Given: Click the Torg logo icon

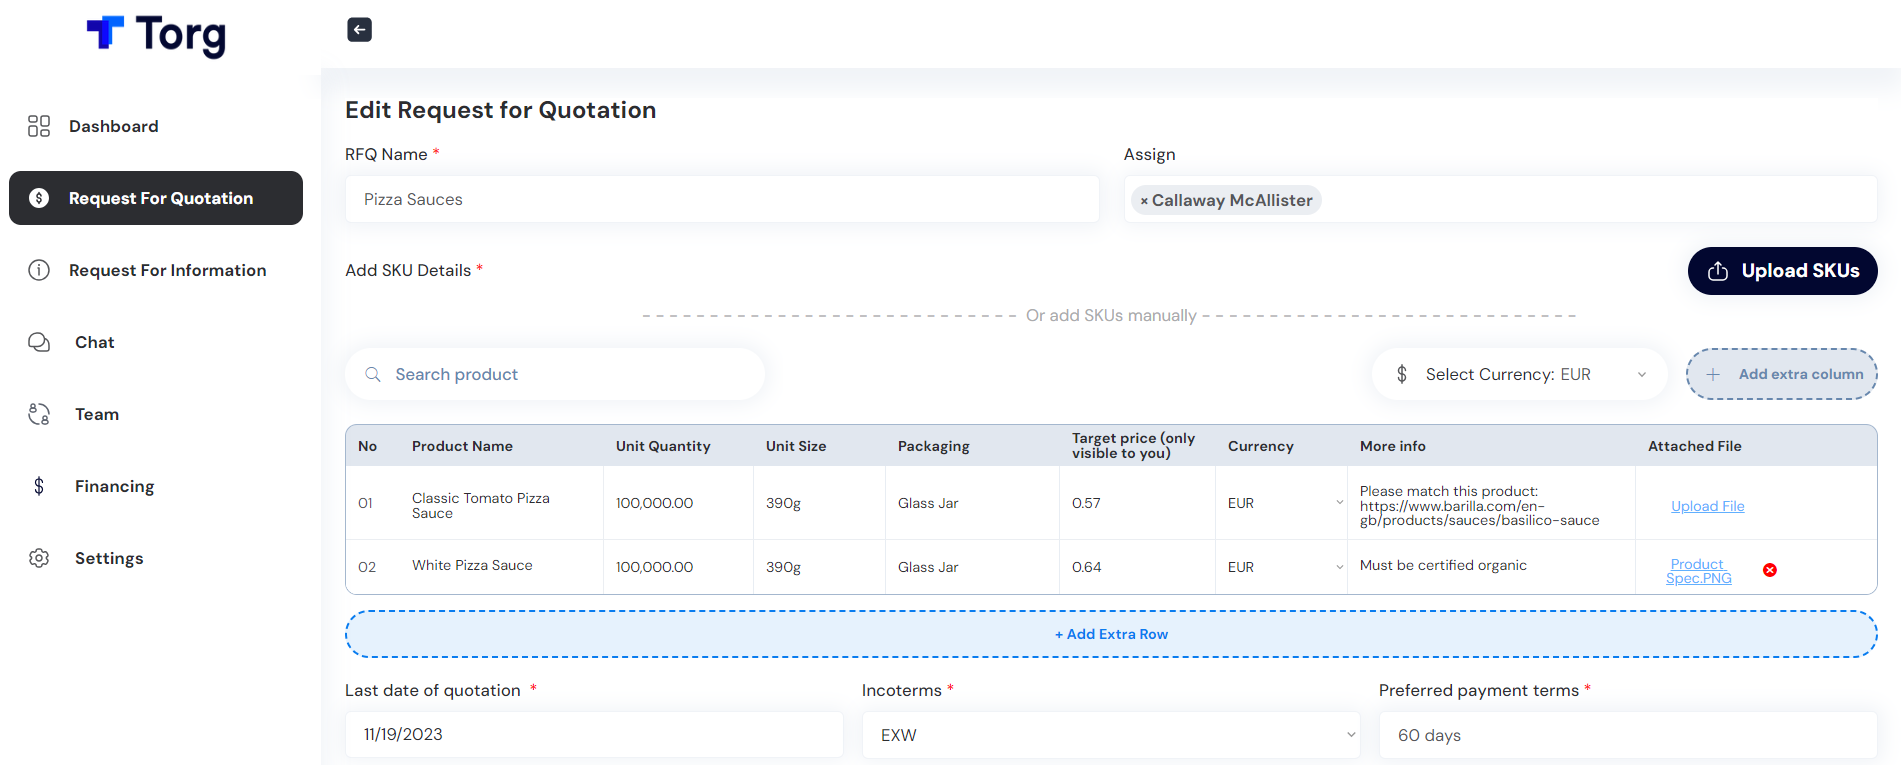Looking at the screenshot, I should (105, 33).
